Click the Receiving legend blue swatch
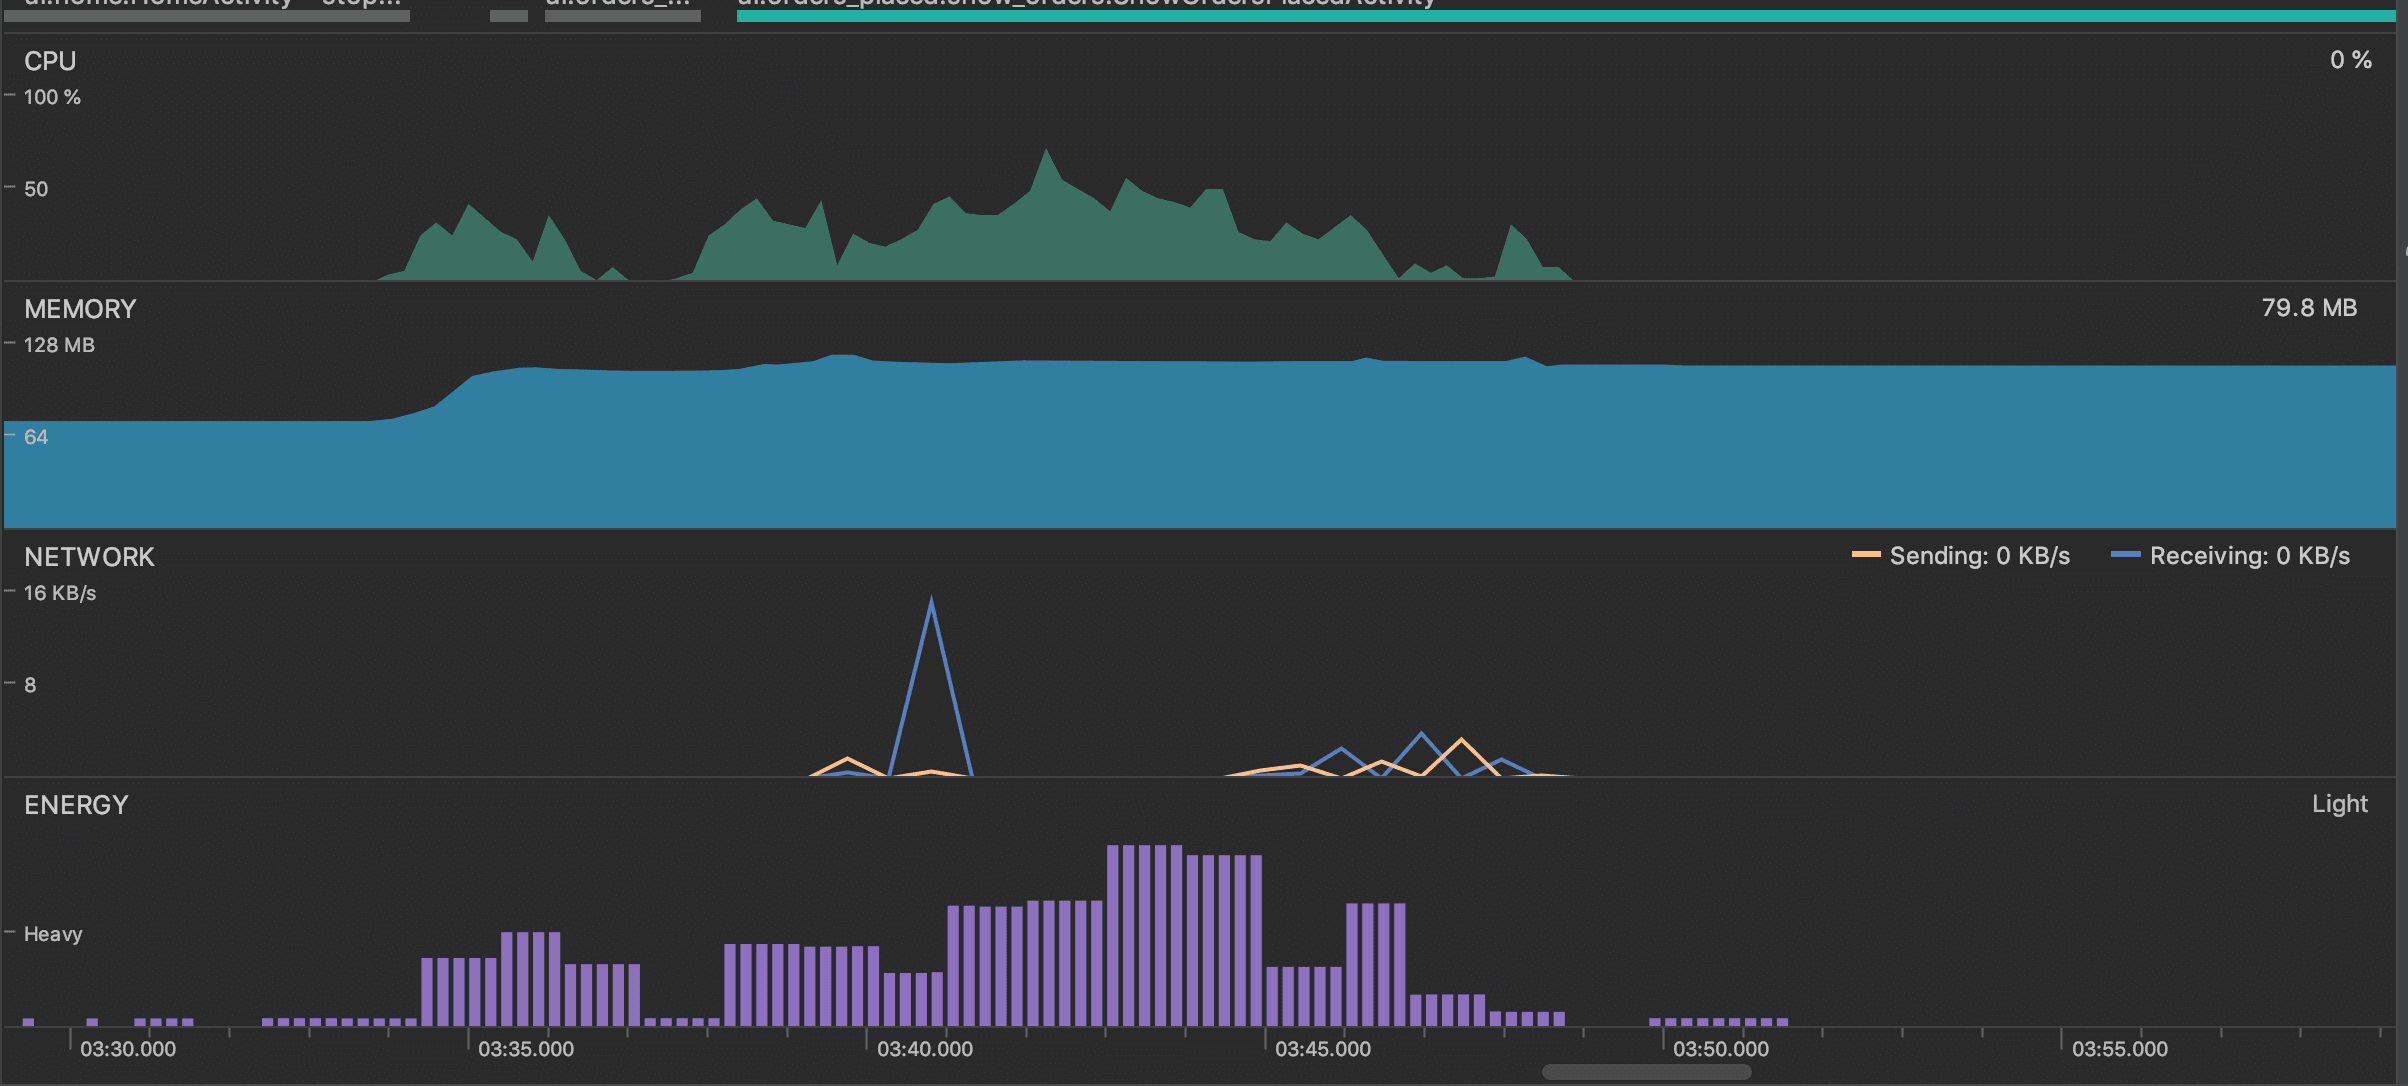The height and width of the screenshot is (1086, 2408). click(x=2125, y=555)
